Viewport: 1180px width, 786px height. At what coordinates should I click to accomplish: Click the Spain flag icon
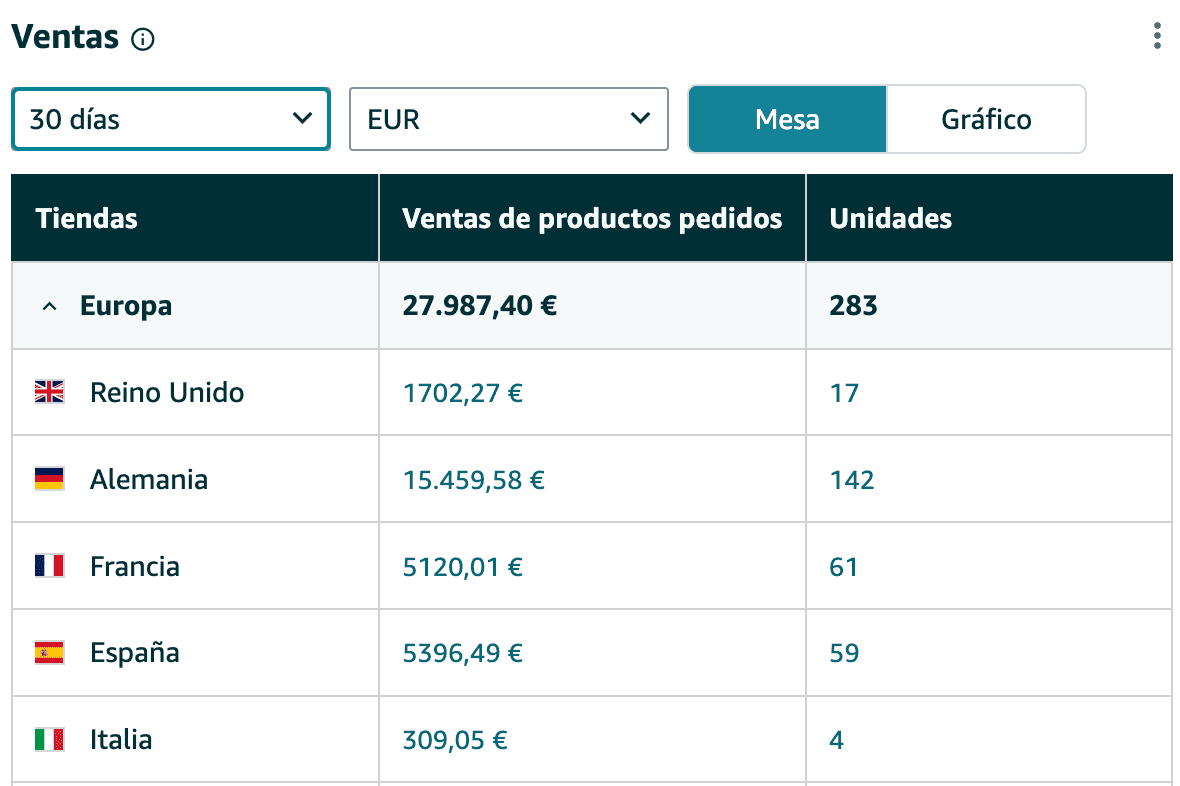pos(49,652)
